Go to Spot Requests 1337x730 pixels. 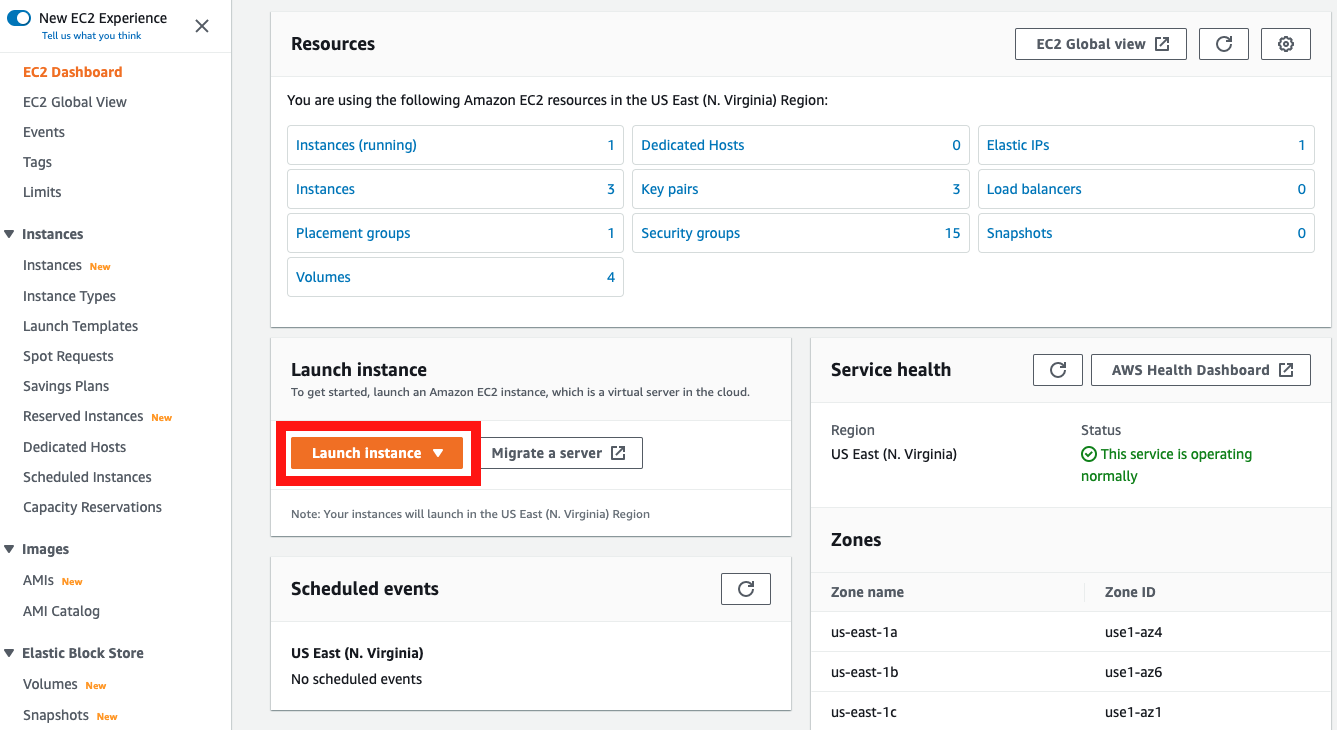click(68, 356)
